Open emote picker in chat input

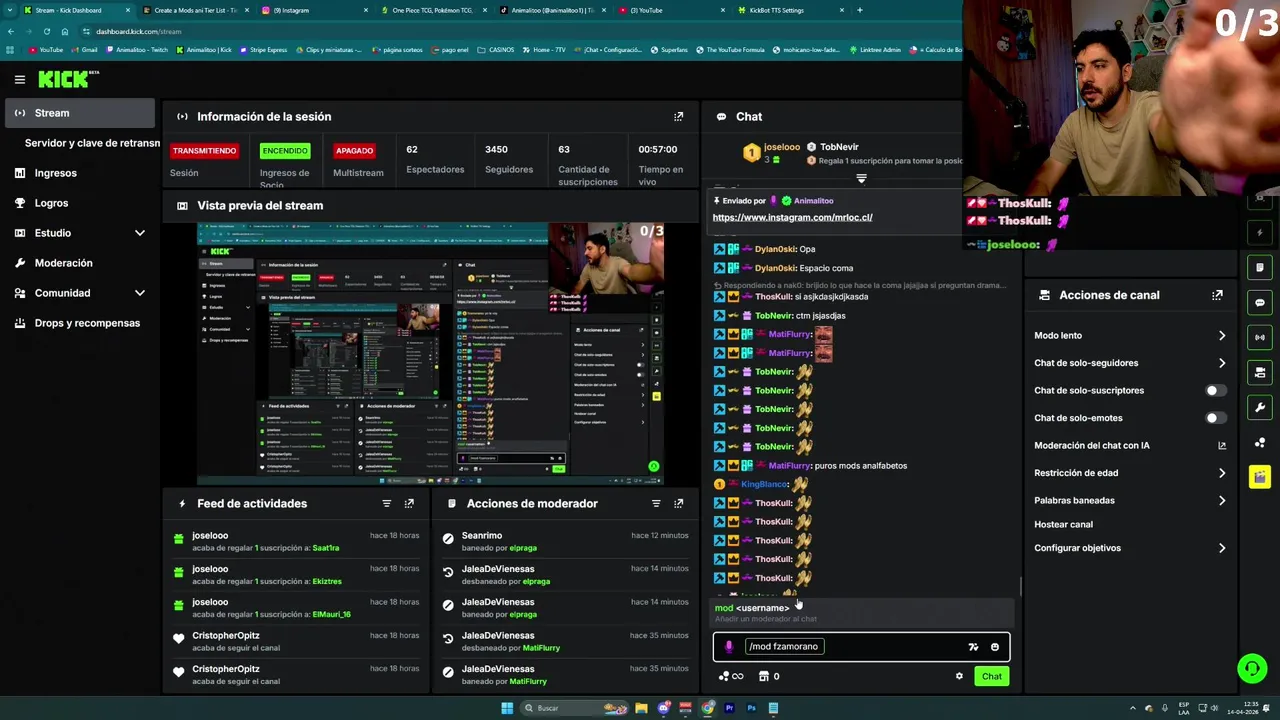(x=995, y=647)
